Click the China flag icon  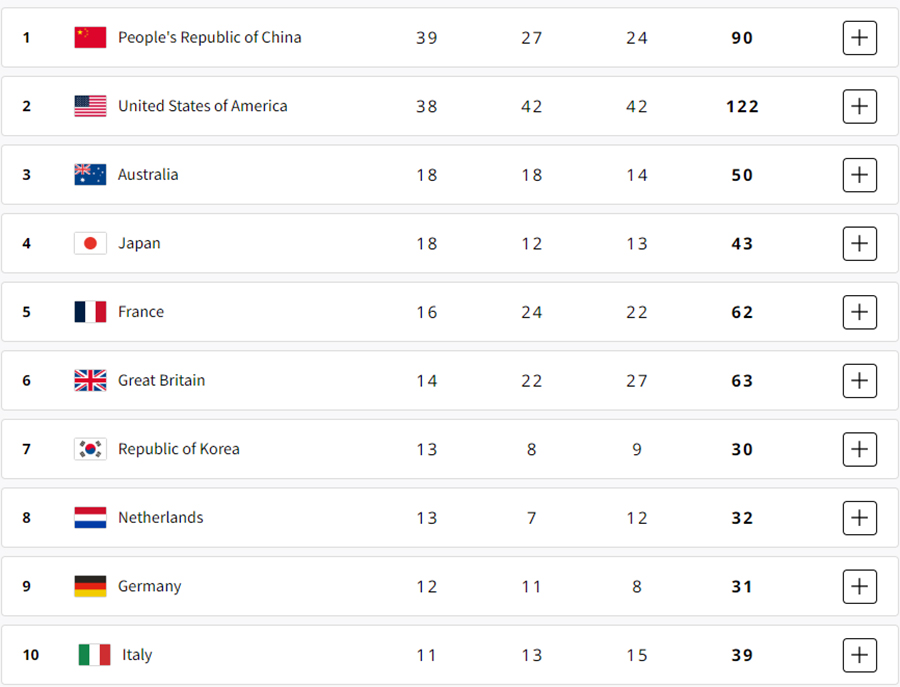[x=90, y=37]
